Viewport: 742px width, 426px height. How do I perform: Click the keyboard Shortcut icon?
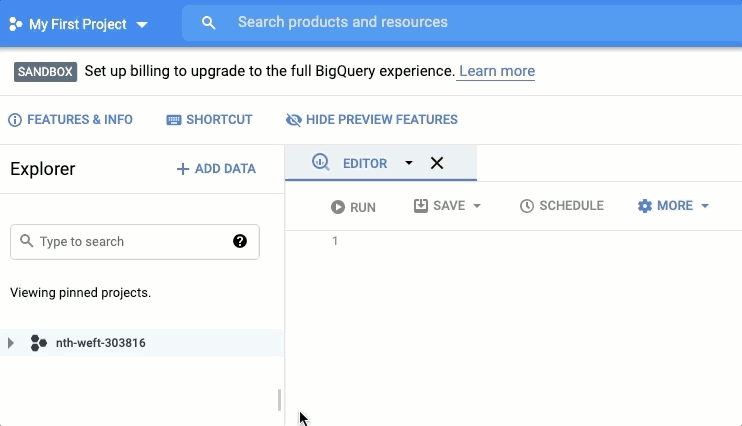(174, 120)
